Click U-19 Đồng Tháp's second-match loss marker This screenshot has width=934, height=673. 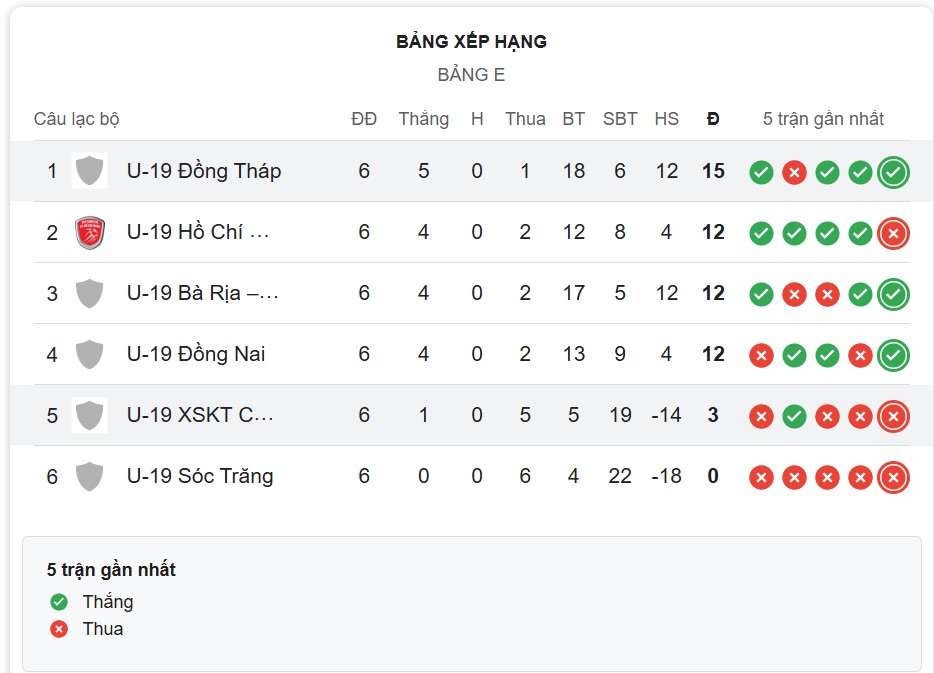794,171
